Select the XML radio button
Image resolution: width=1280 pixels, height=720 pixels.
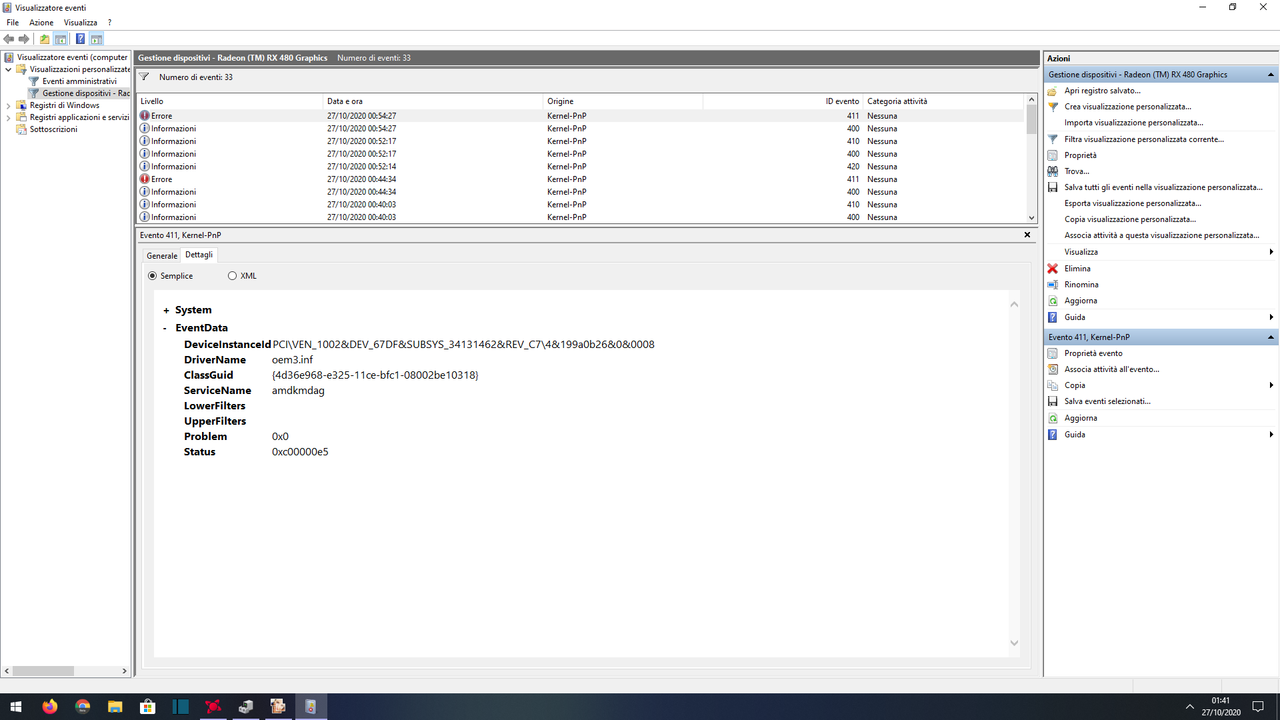coord(233,276)
